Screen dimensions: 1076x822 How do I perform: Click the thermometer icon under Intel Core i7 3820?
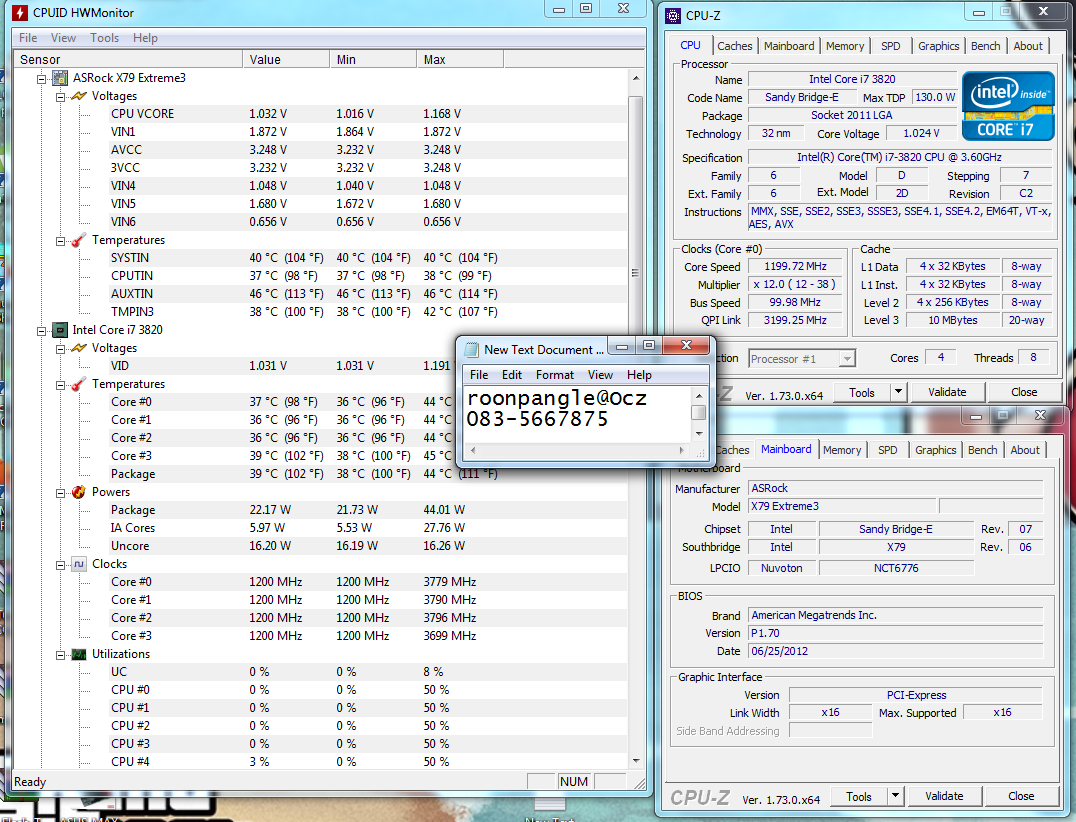pyautogui.click(x=78, y=384)
